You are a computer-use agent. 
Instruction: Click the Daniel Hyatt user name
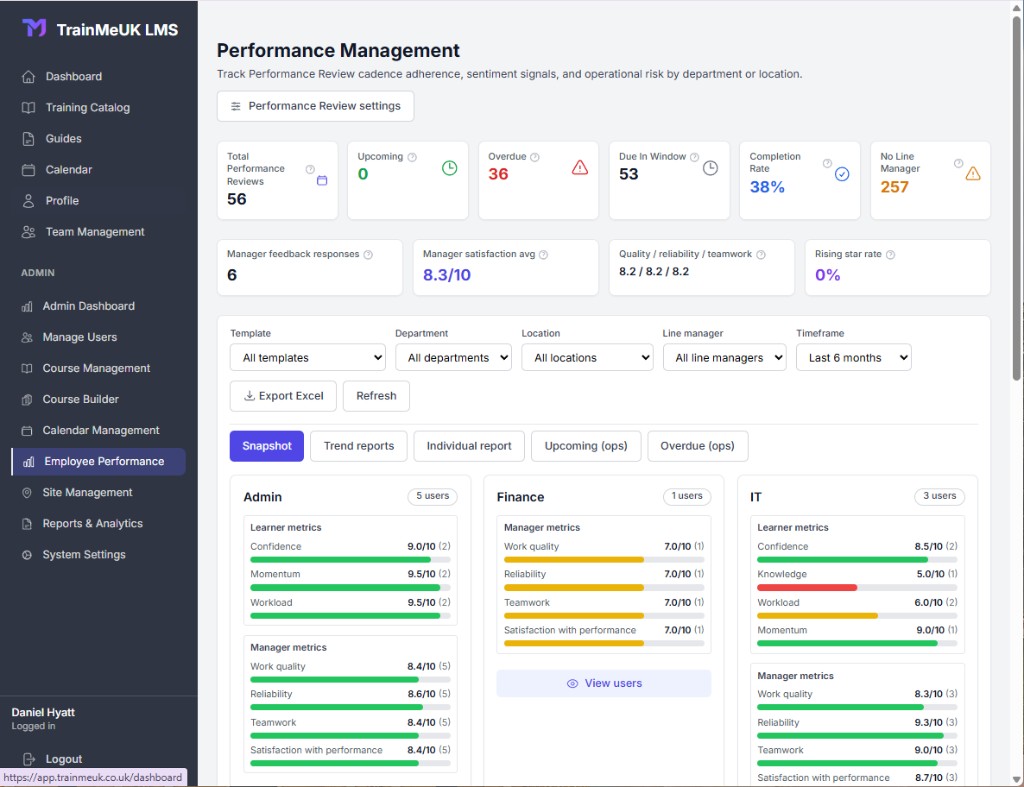[43, 713]
